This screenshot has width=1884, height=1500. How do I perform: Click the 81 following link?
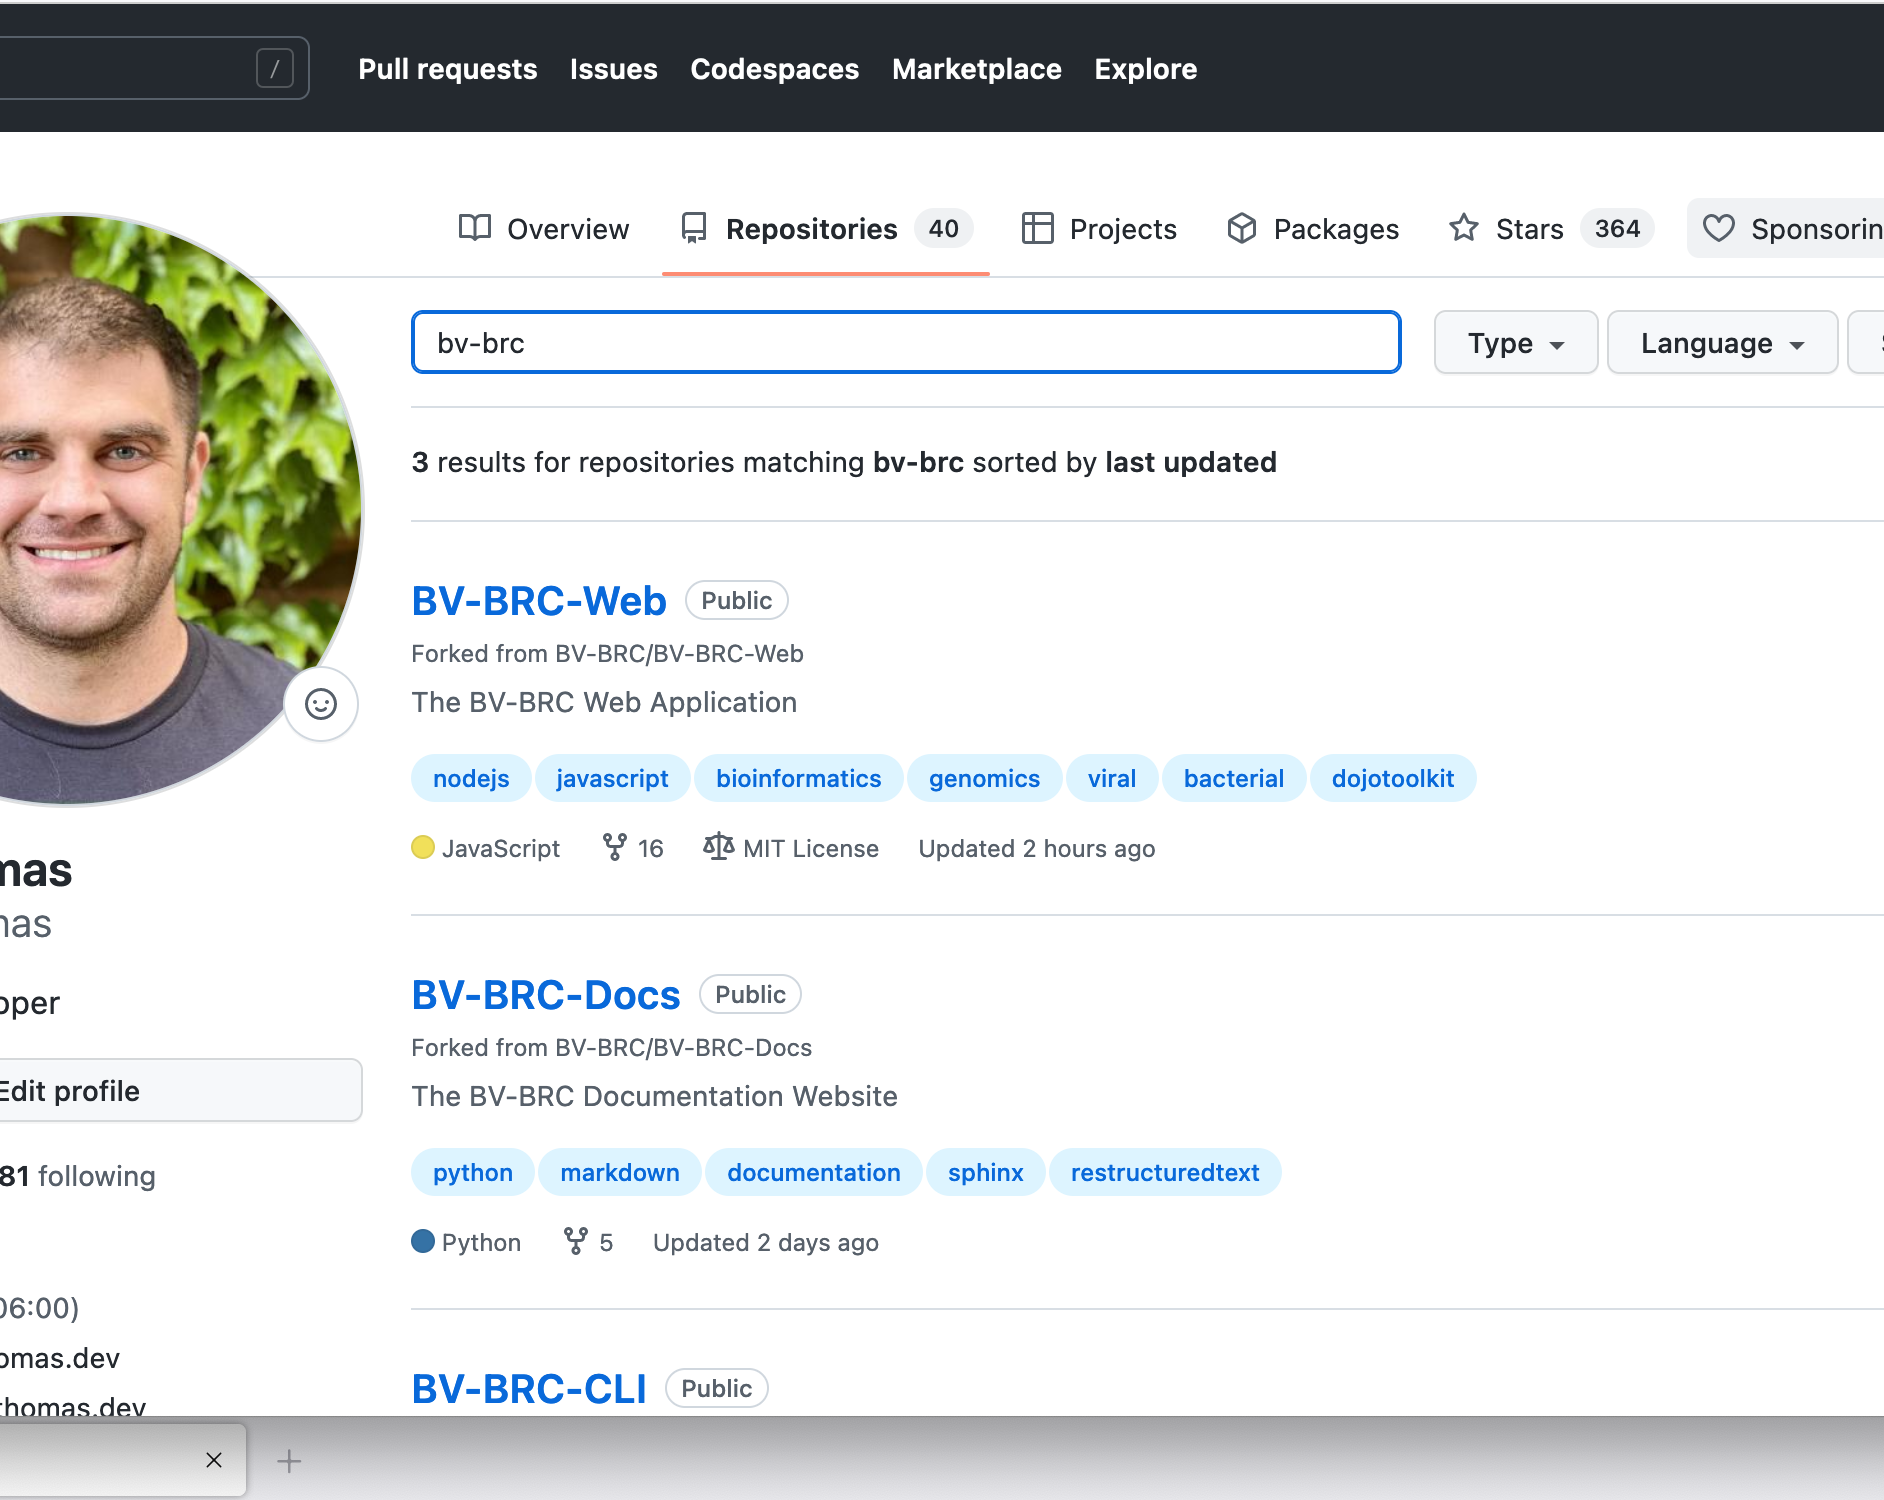click(x=78, y=1176)
